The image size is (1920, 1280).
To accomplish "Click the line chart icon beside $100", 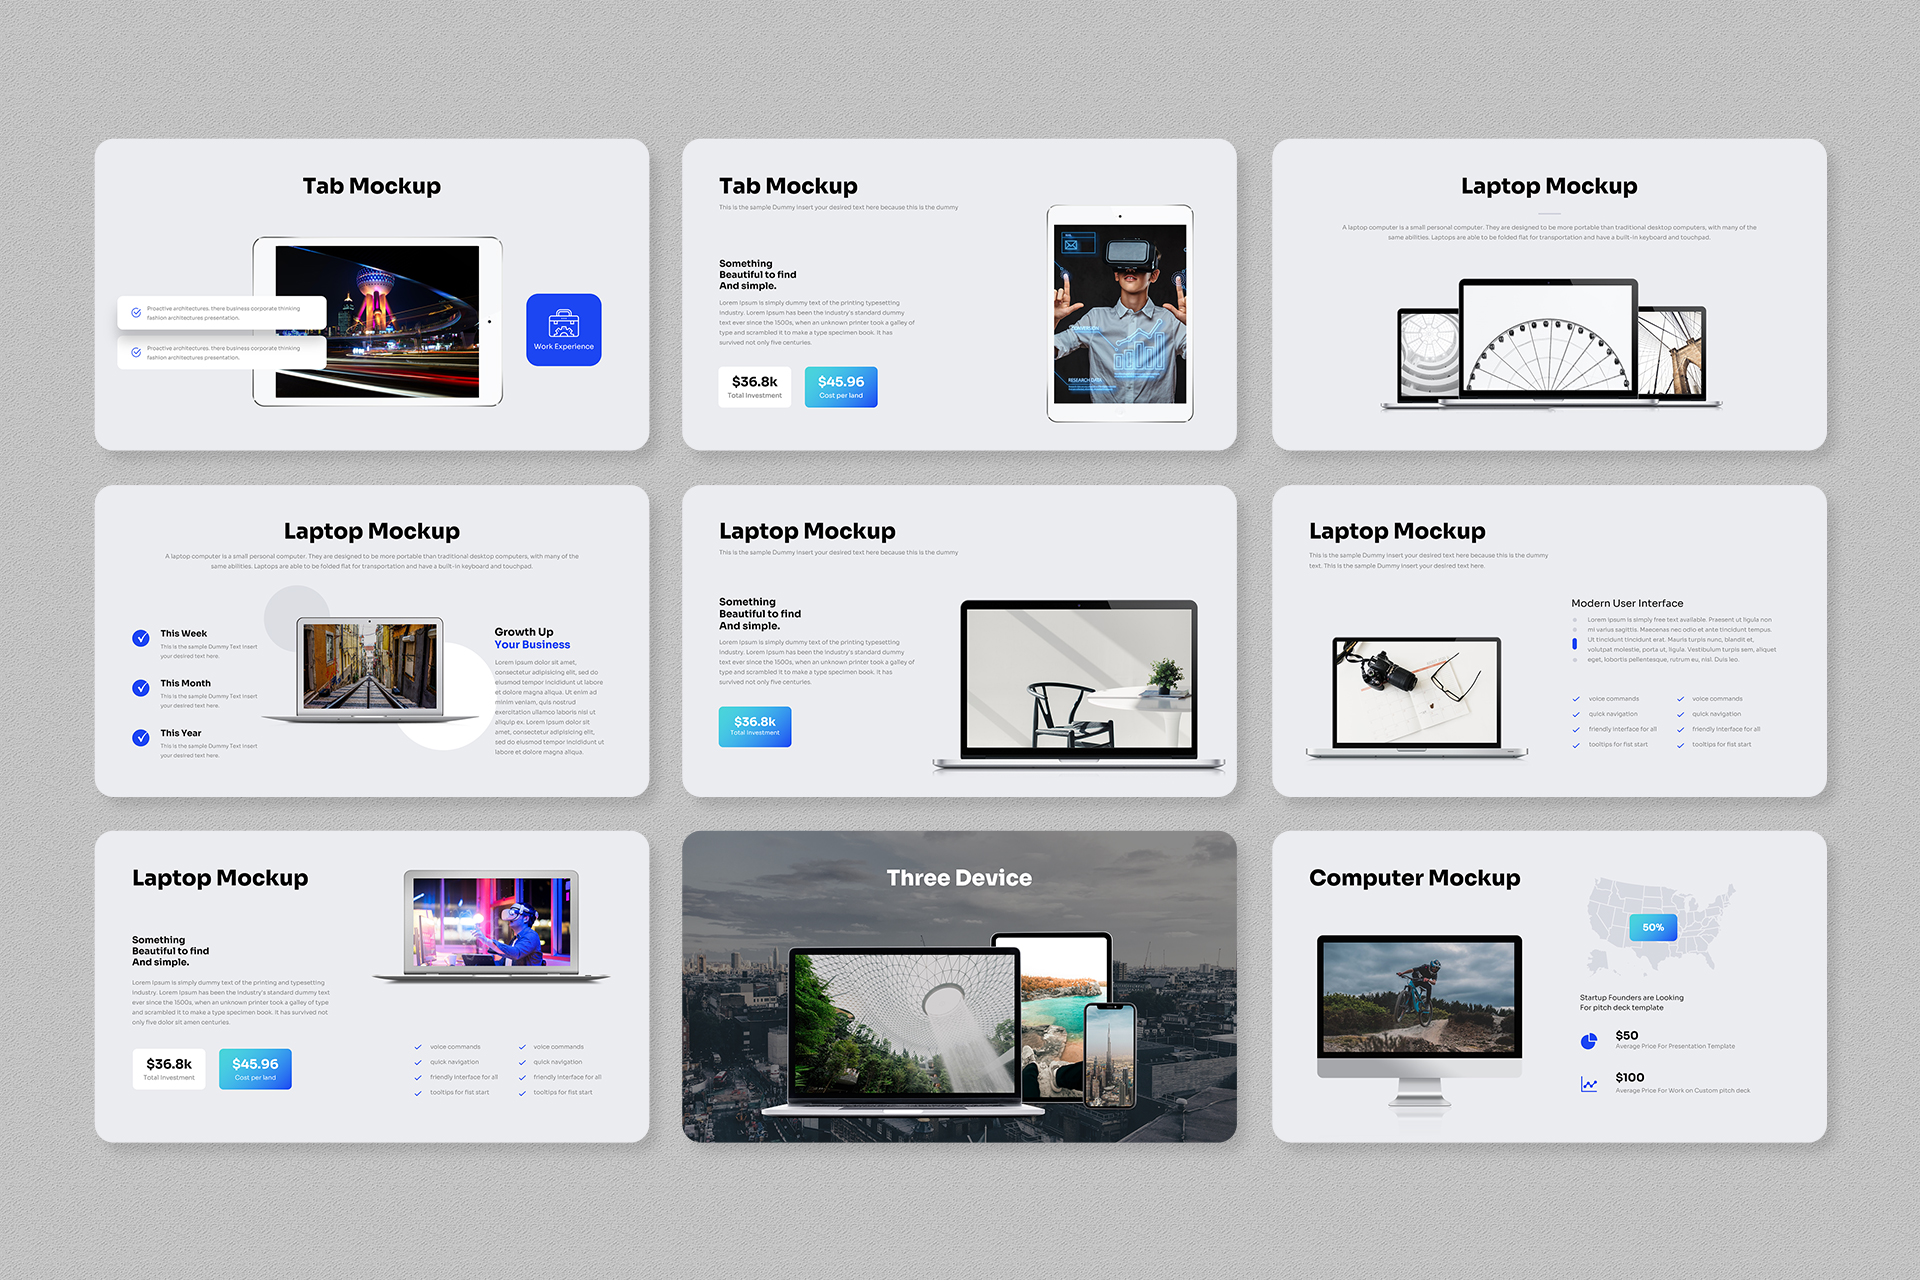I will coord(1589,1083).
